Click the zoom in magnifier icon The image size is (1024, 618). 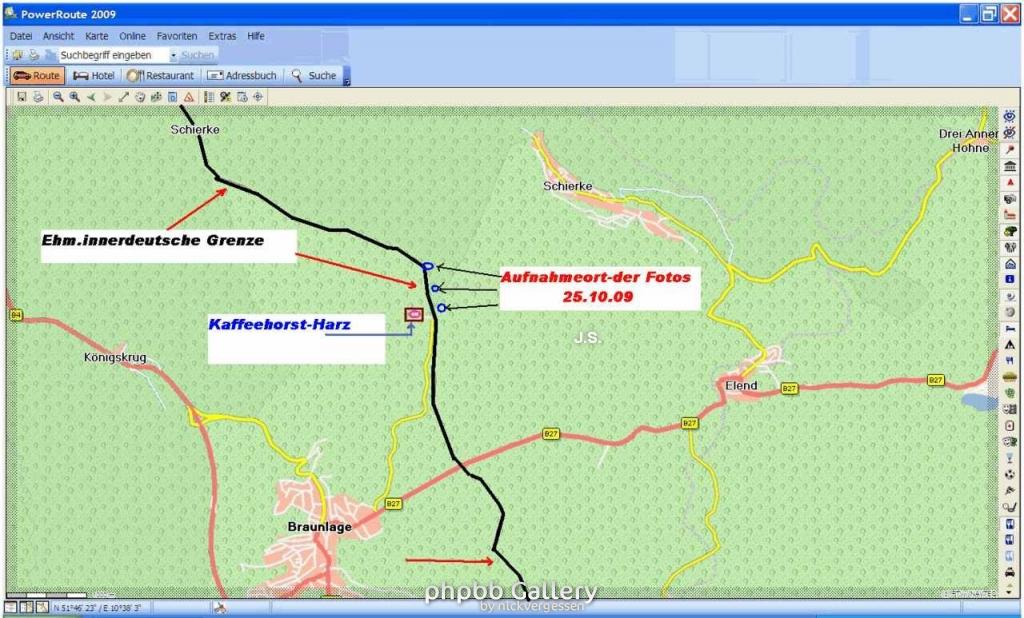point(74,97)
